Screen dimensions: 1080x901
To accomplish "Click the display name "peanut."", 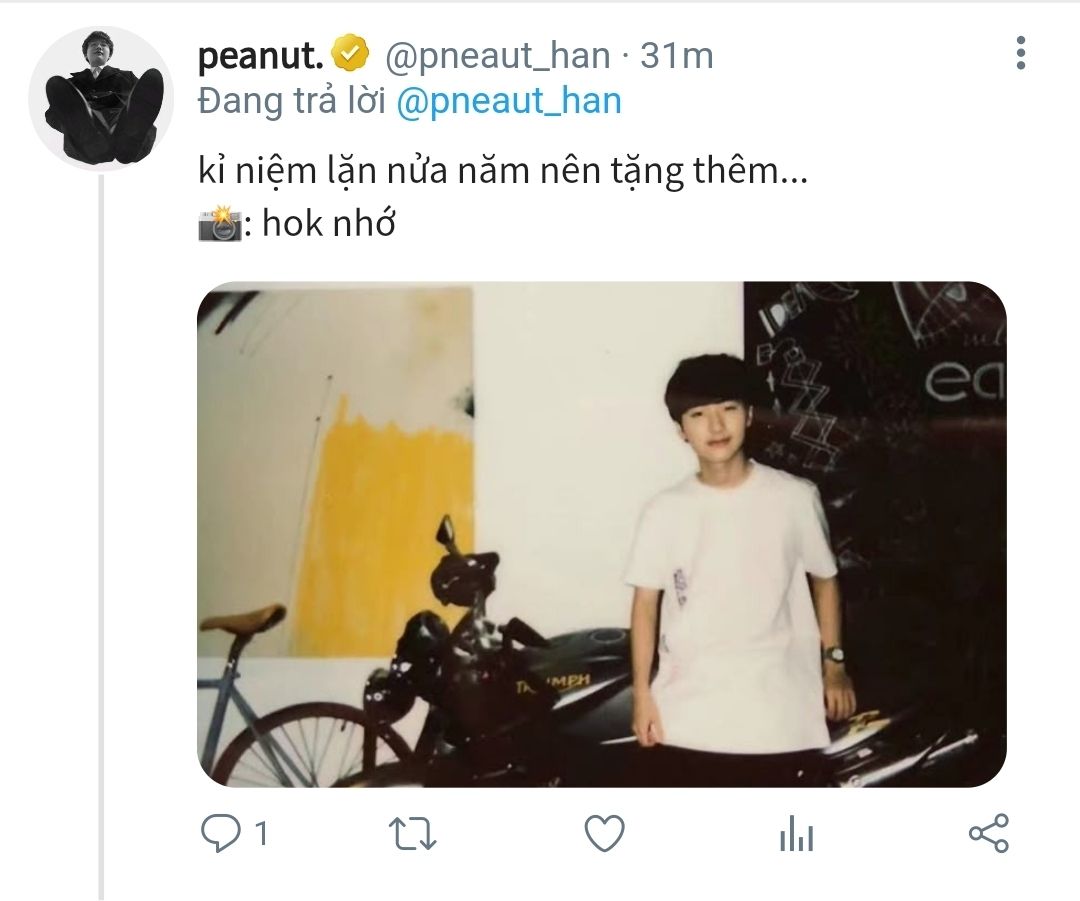I will pos(260,56).
